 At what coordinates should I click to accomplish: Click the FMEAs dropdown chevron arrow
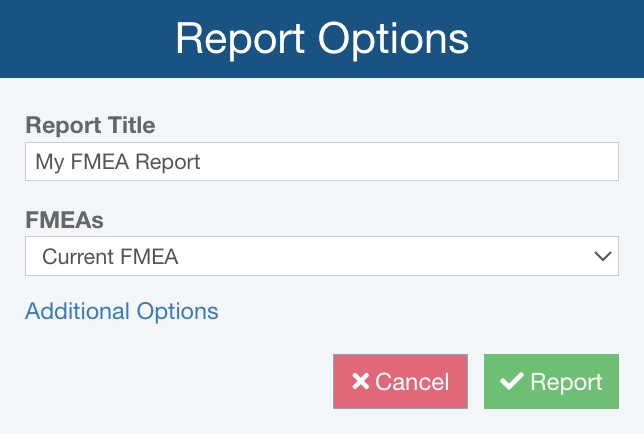point(602,256)
